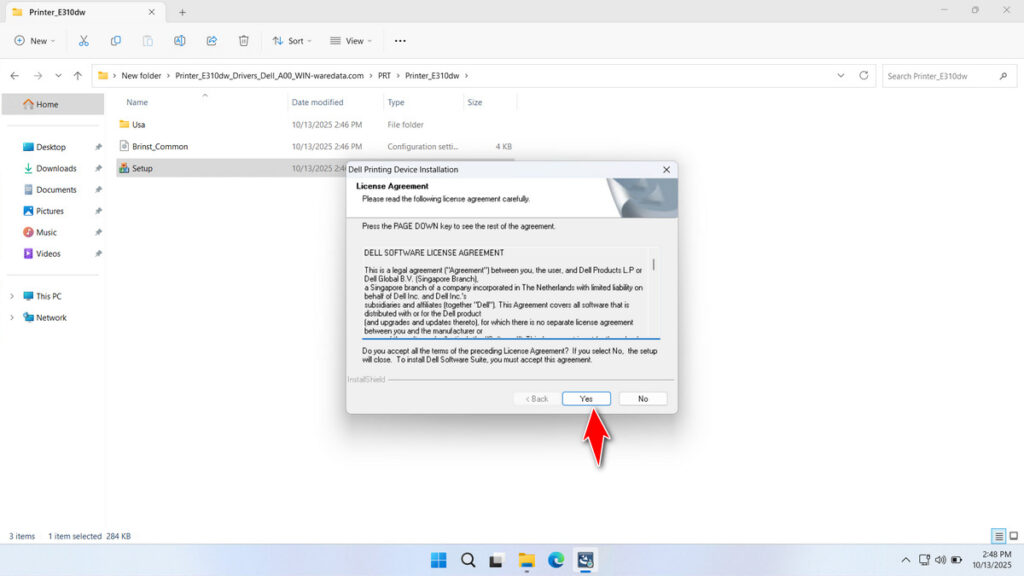
Task: Switch to large thumbnails view icon
Action: (1012, 536)
